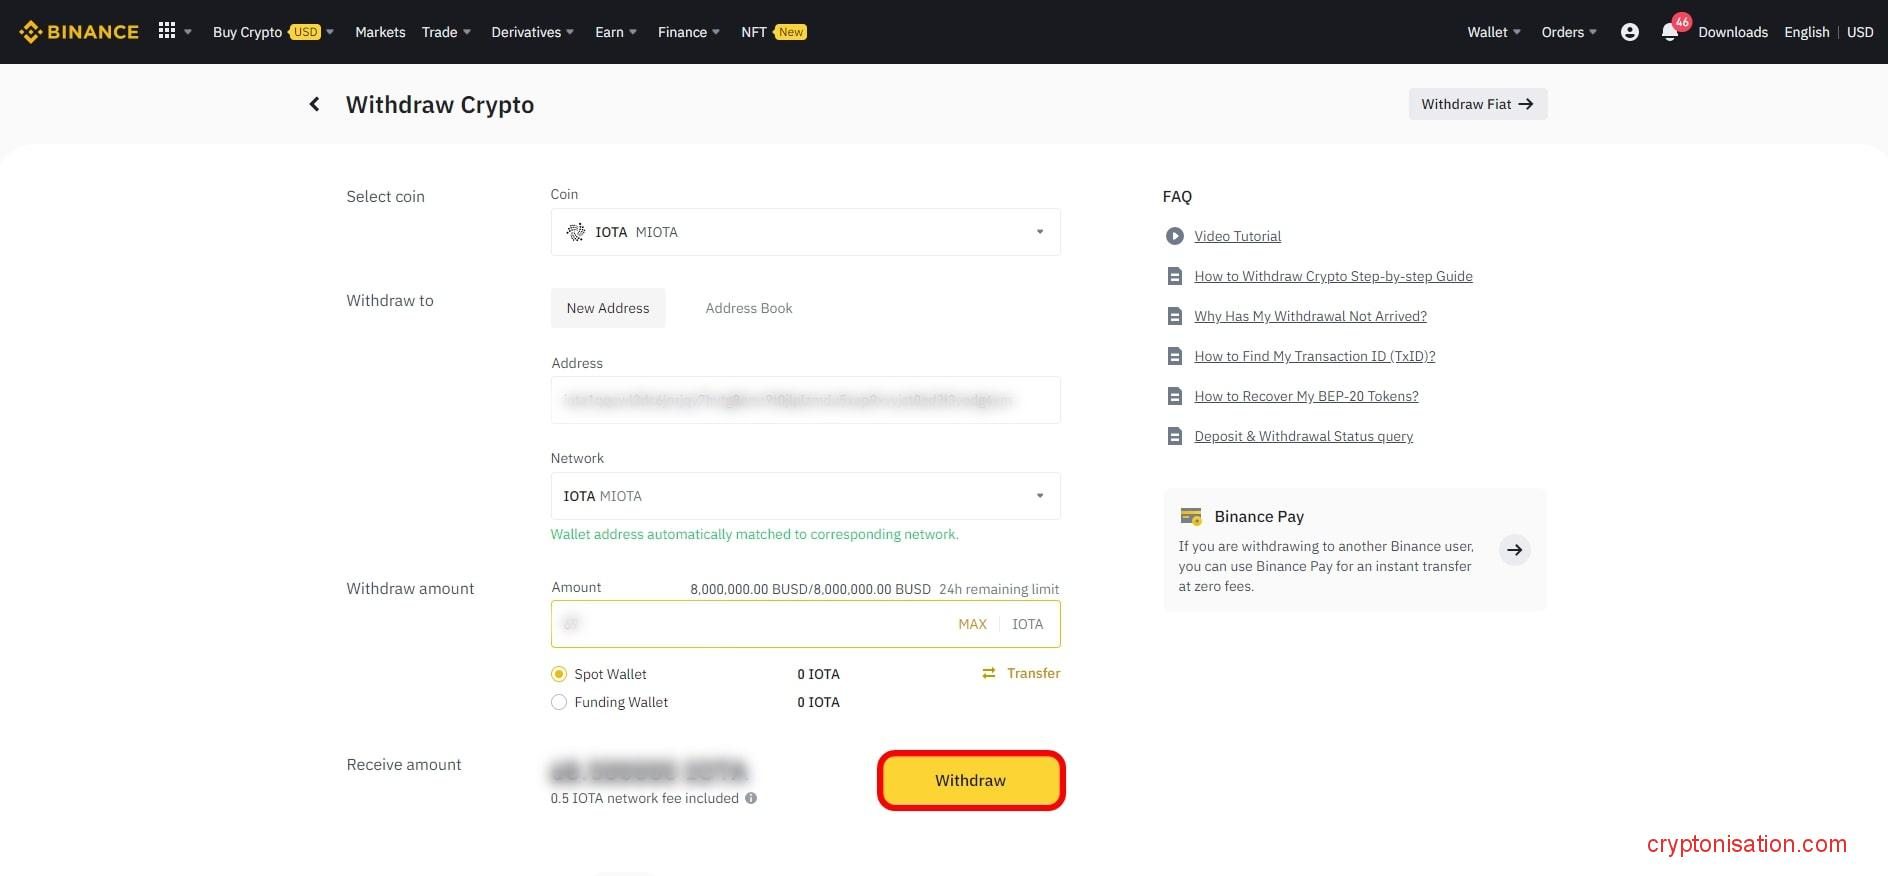Click into the Address input field
The image size is (1888, 876).
point(805,400)
